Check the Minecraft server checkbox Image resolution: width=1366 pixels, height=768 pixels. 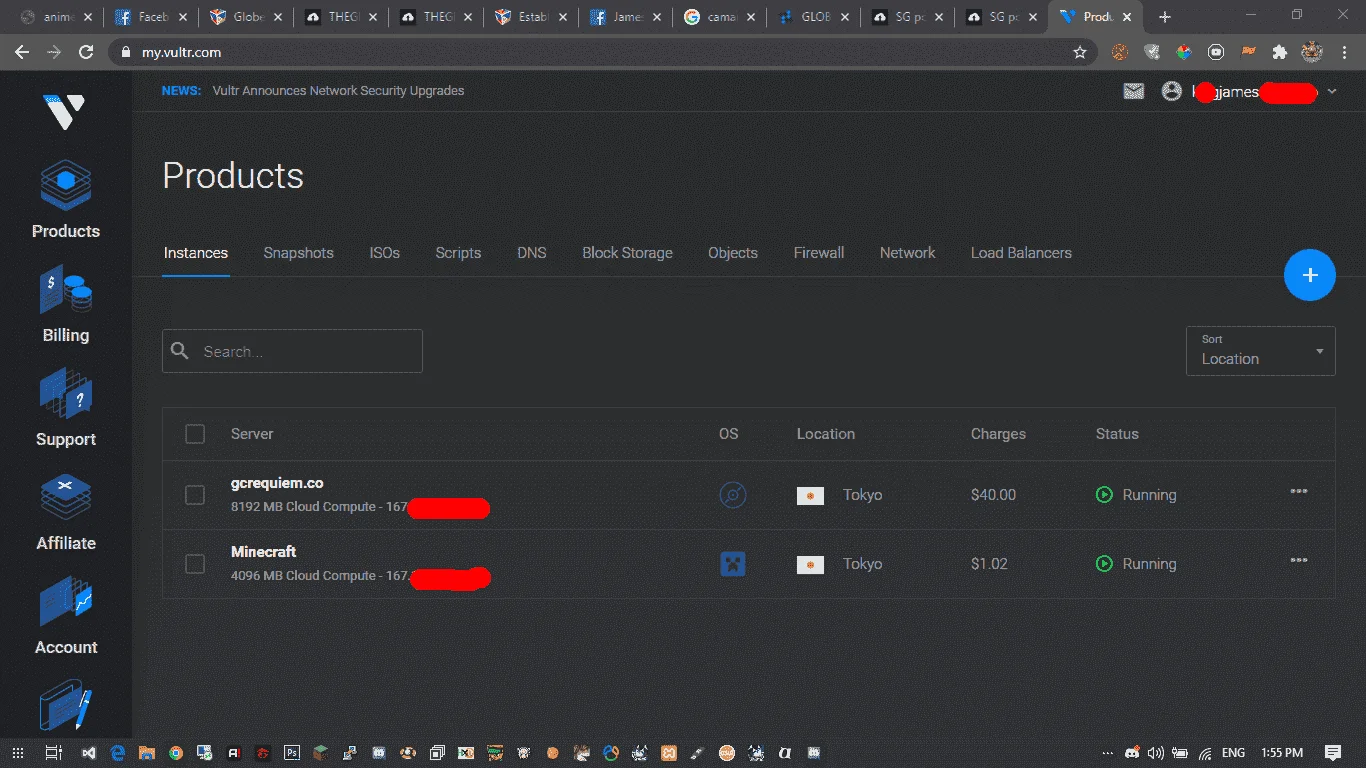(195, 564)
